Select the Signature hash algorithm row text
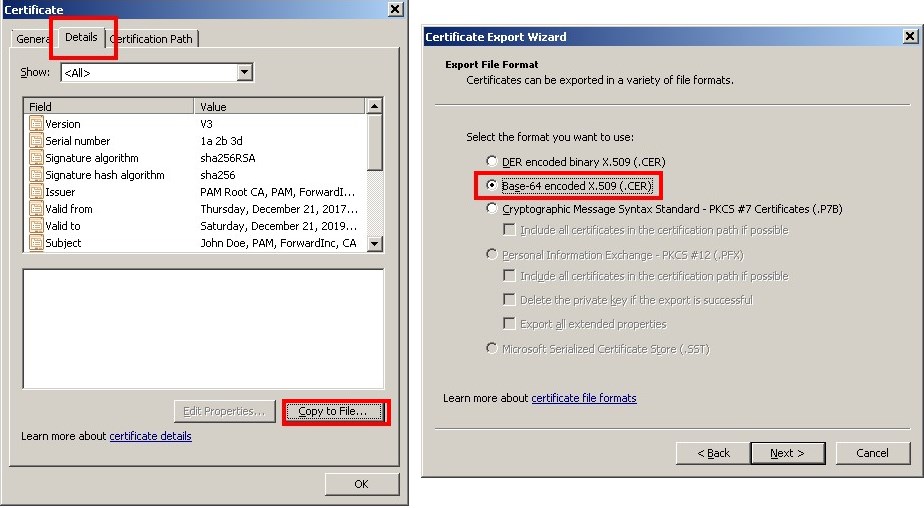924x508 pixels. [x=105, y=175]
